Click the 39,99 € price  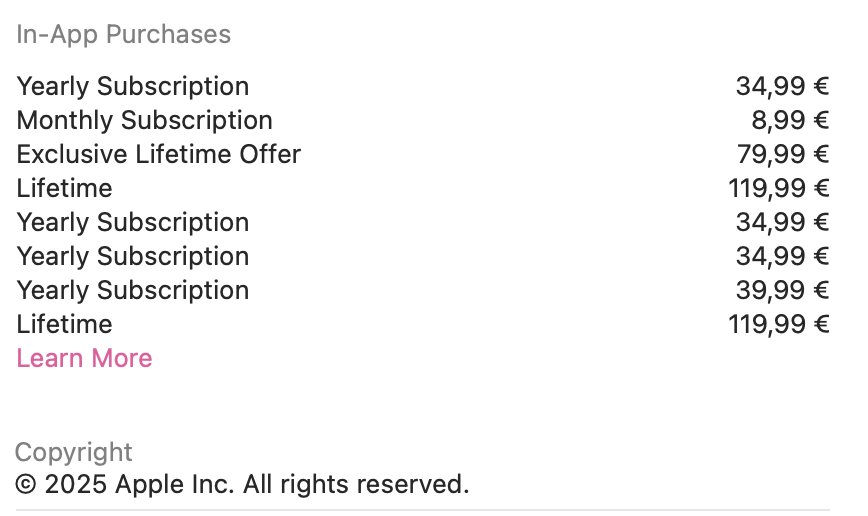[x=782, y=291]
